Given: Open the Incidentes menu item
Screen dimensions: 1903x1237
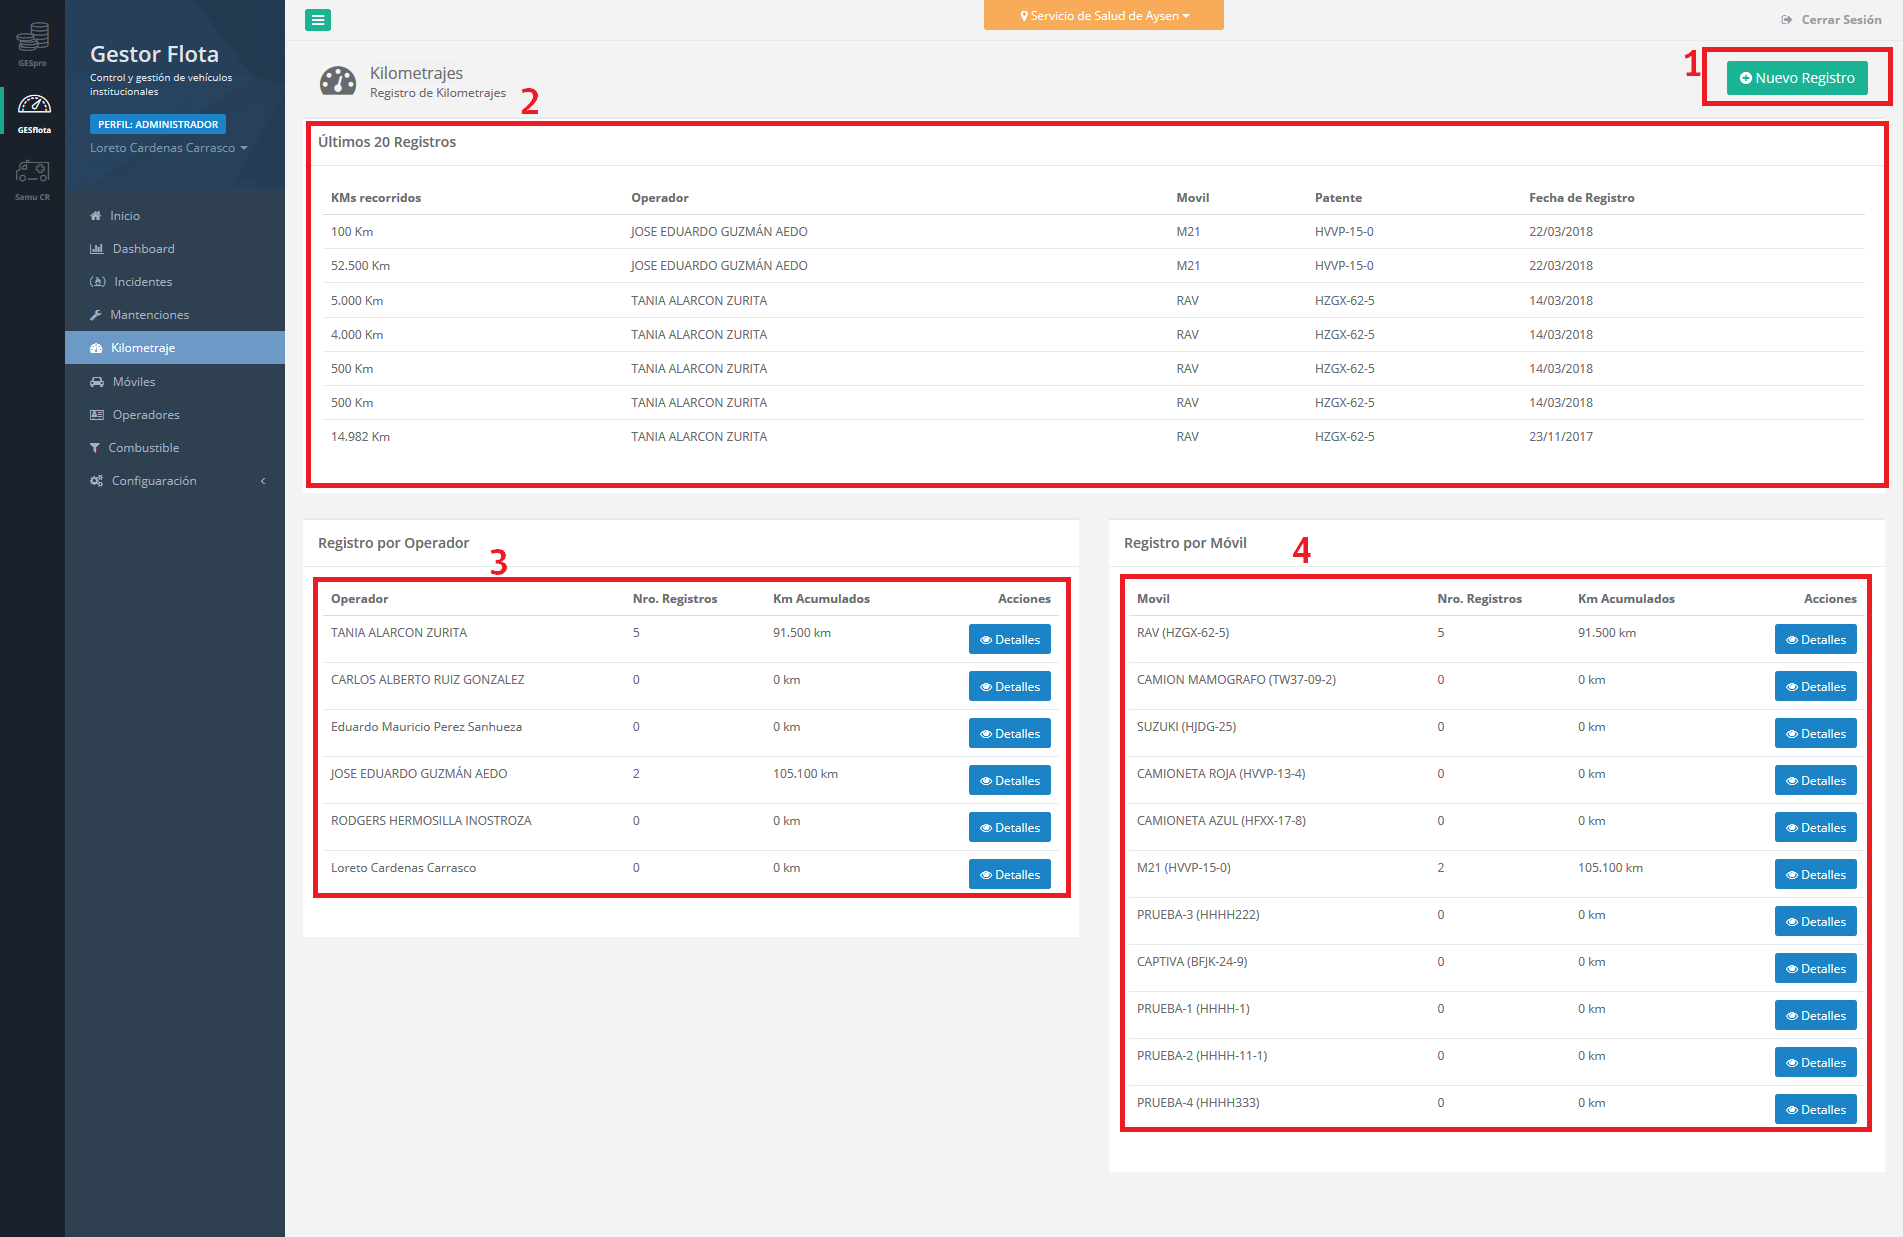Looking at the screenshot, I should point(143,282).
